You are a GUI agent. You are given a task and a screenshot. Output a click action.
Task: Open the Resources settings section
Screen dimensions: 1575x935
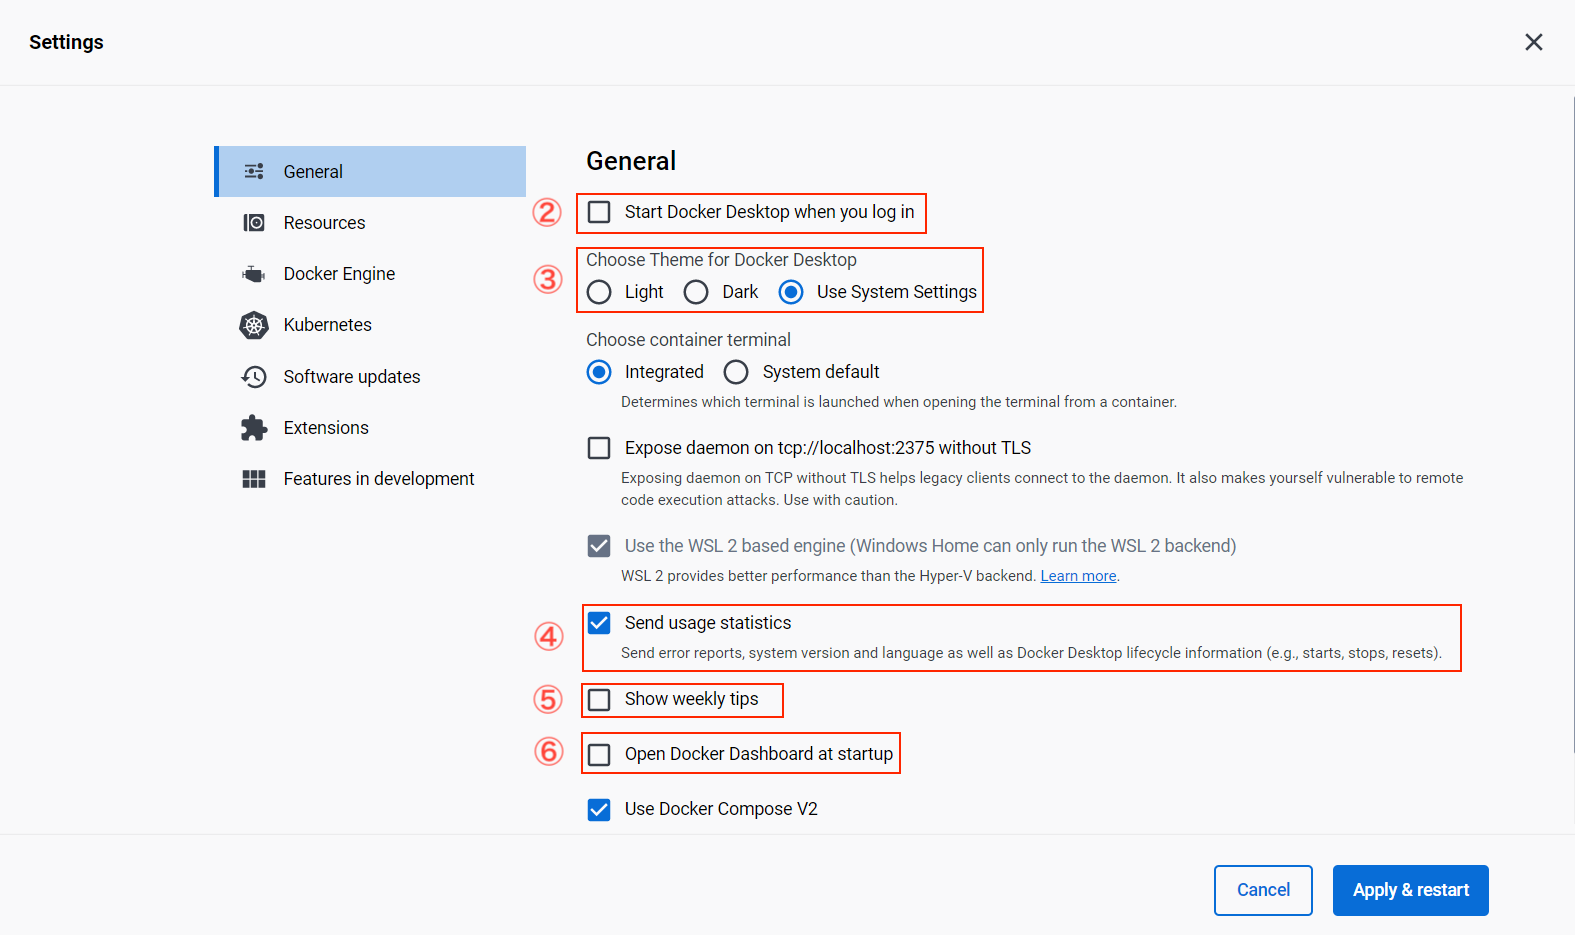(x=371, y=223)
